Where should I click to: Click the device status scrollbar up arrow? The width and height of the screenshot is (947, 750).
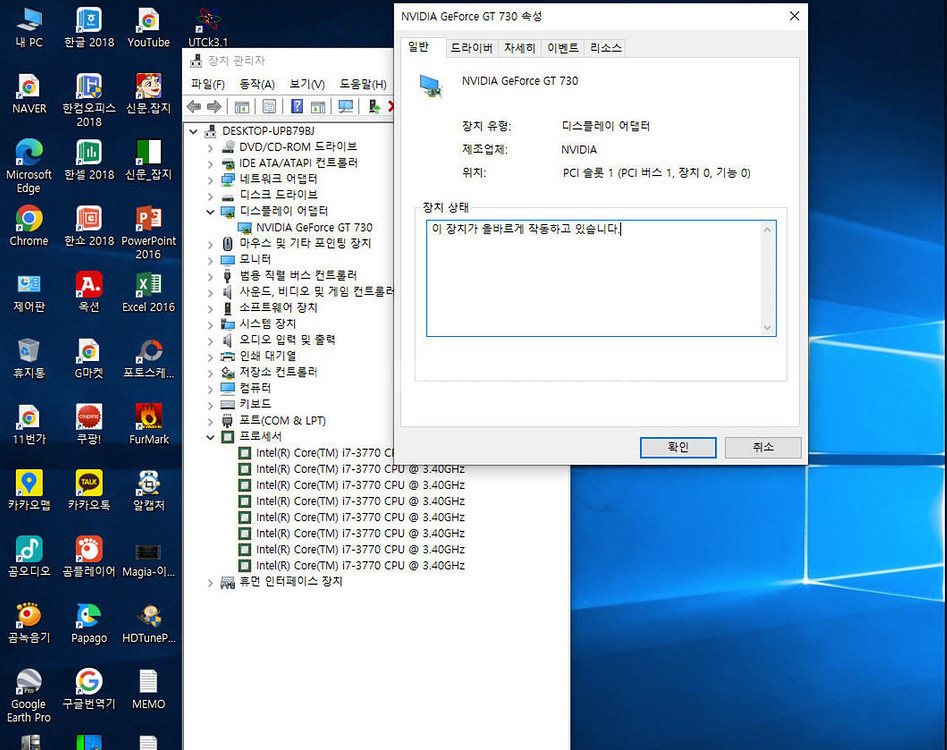coord(768,229)
